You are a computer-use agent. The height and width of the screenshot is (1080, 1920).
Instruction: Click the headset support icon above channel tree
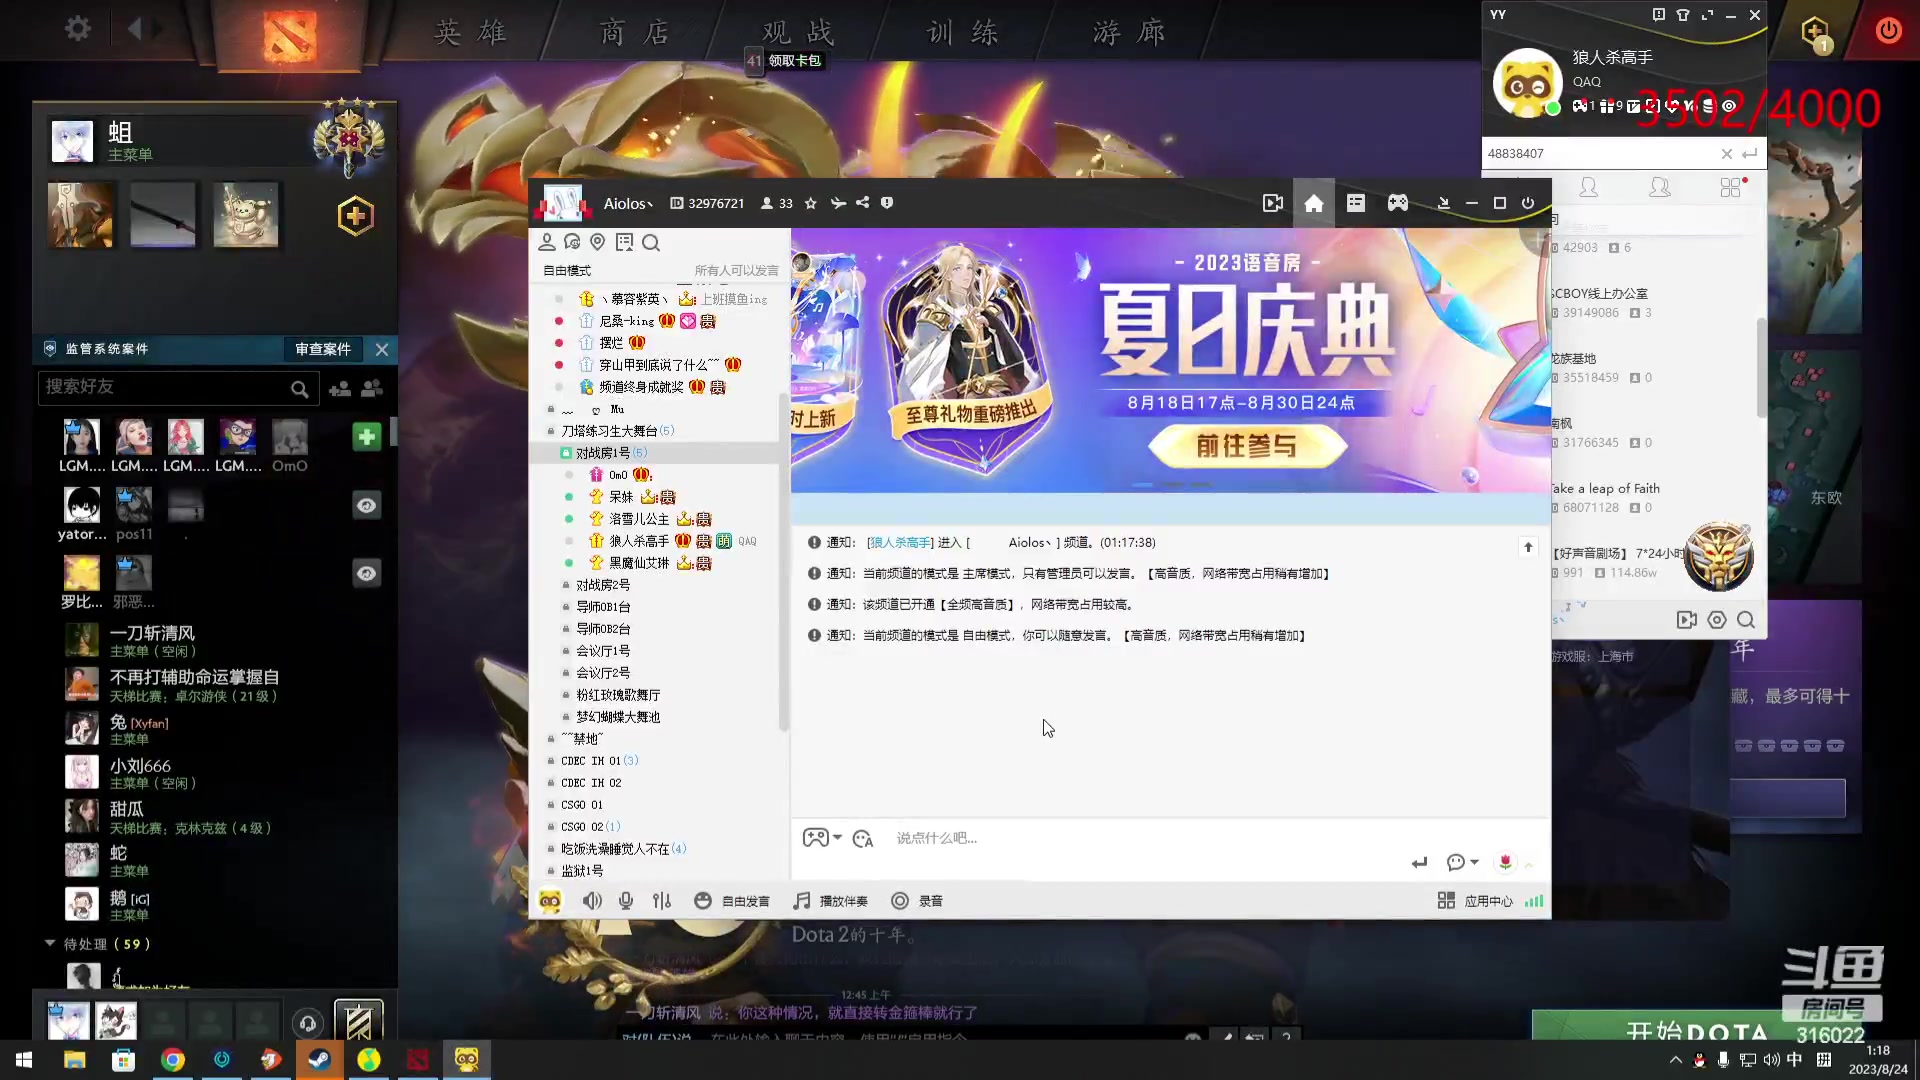tap(572, 242)
